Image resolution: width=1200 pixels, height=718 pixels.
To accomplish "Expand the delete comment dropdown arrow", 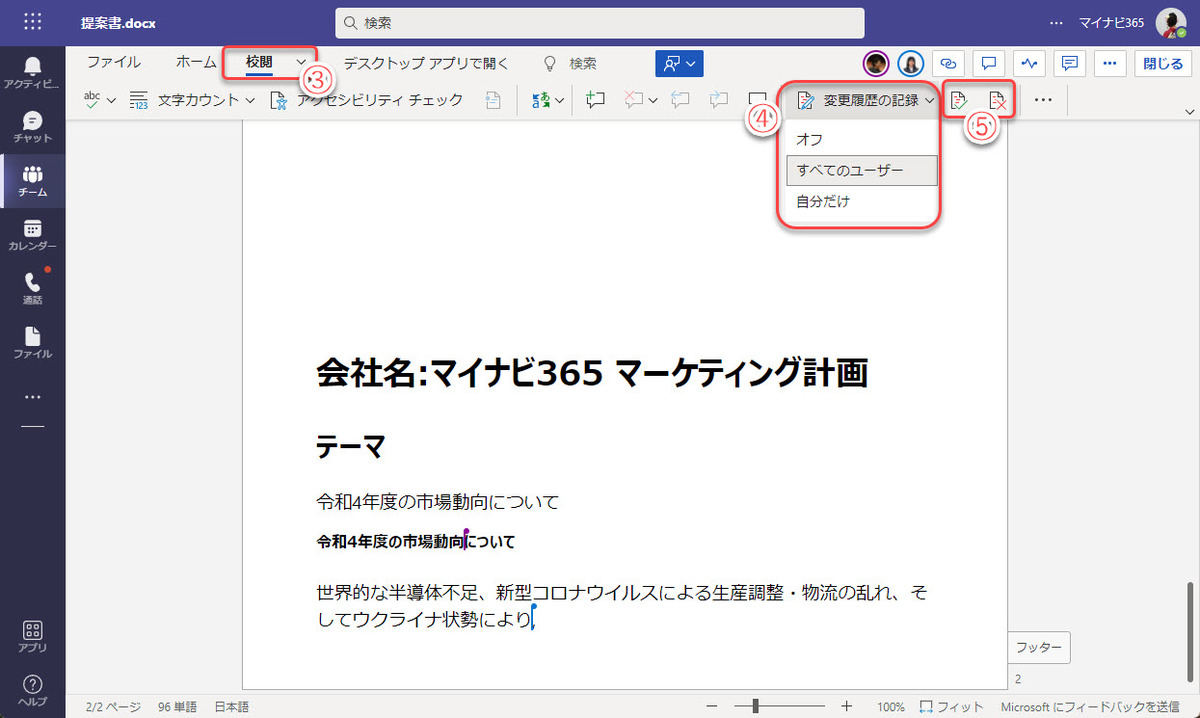I will tap(653, 100).
